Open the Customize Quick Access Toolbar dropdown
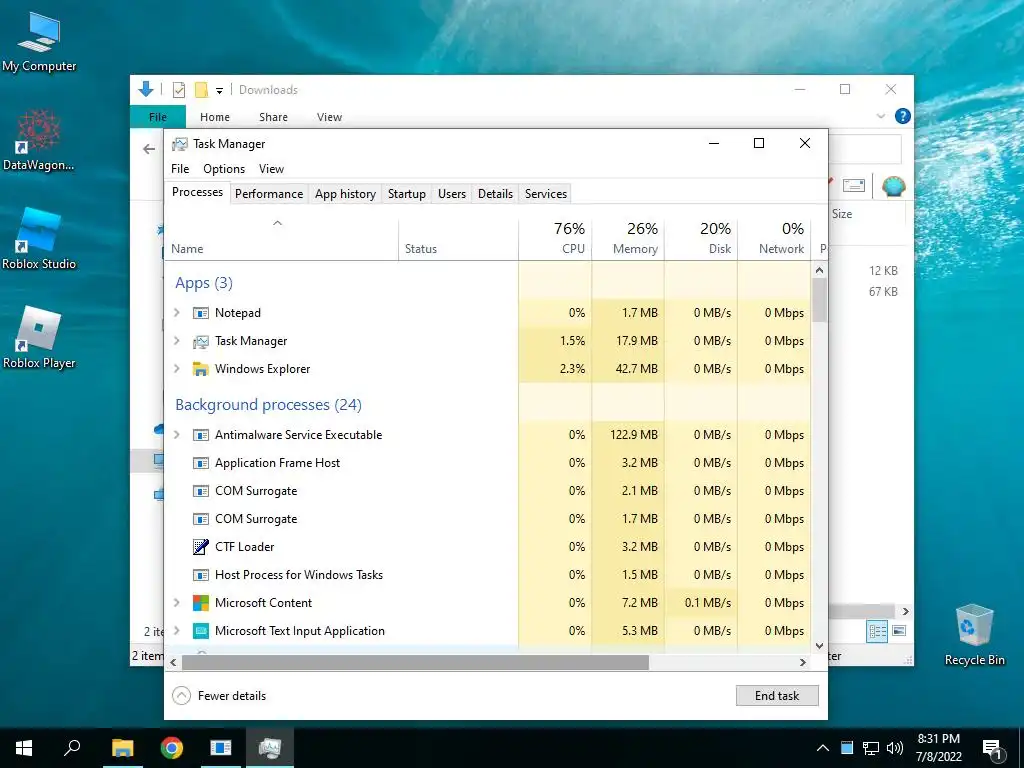The image size is (1024, 768). coord(219,91)
